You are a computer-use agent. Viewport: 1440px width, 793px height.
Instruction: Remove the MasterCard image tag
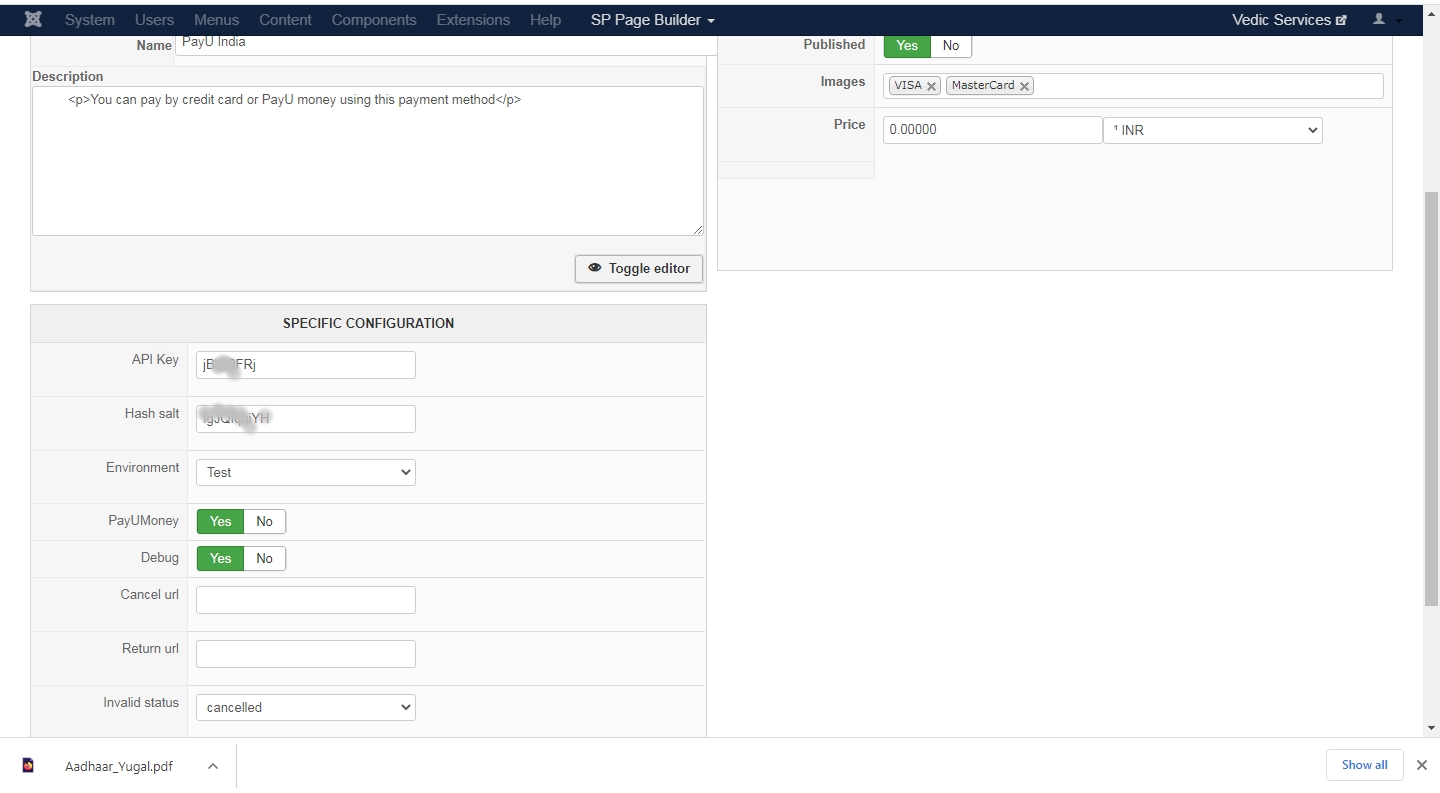coord(1025,86)
